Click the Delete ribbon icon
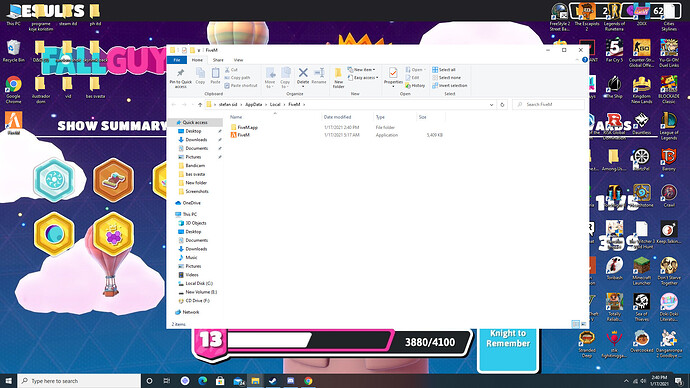Image resolution: width=690 pixels, height=388 pixels. click(303, 76)
